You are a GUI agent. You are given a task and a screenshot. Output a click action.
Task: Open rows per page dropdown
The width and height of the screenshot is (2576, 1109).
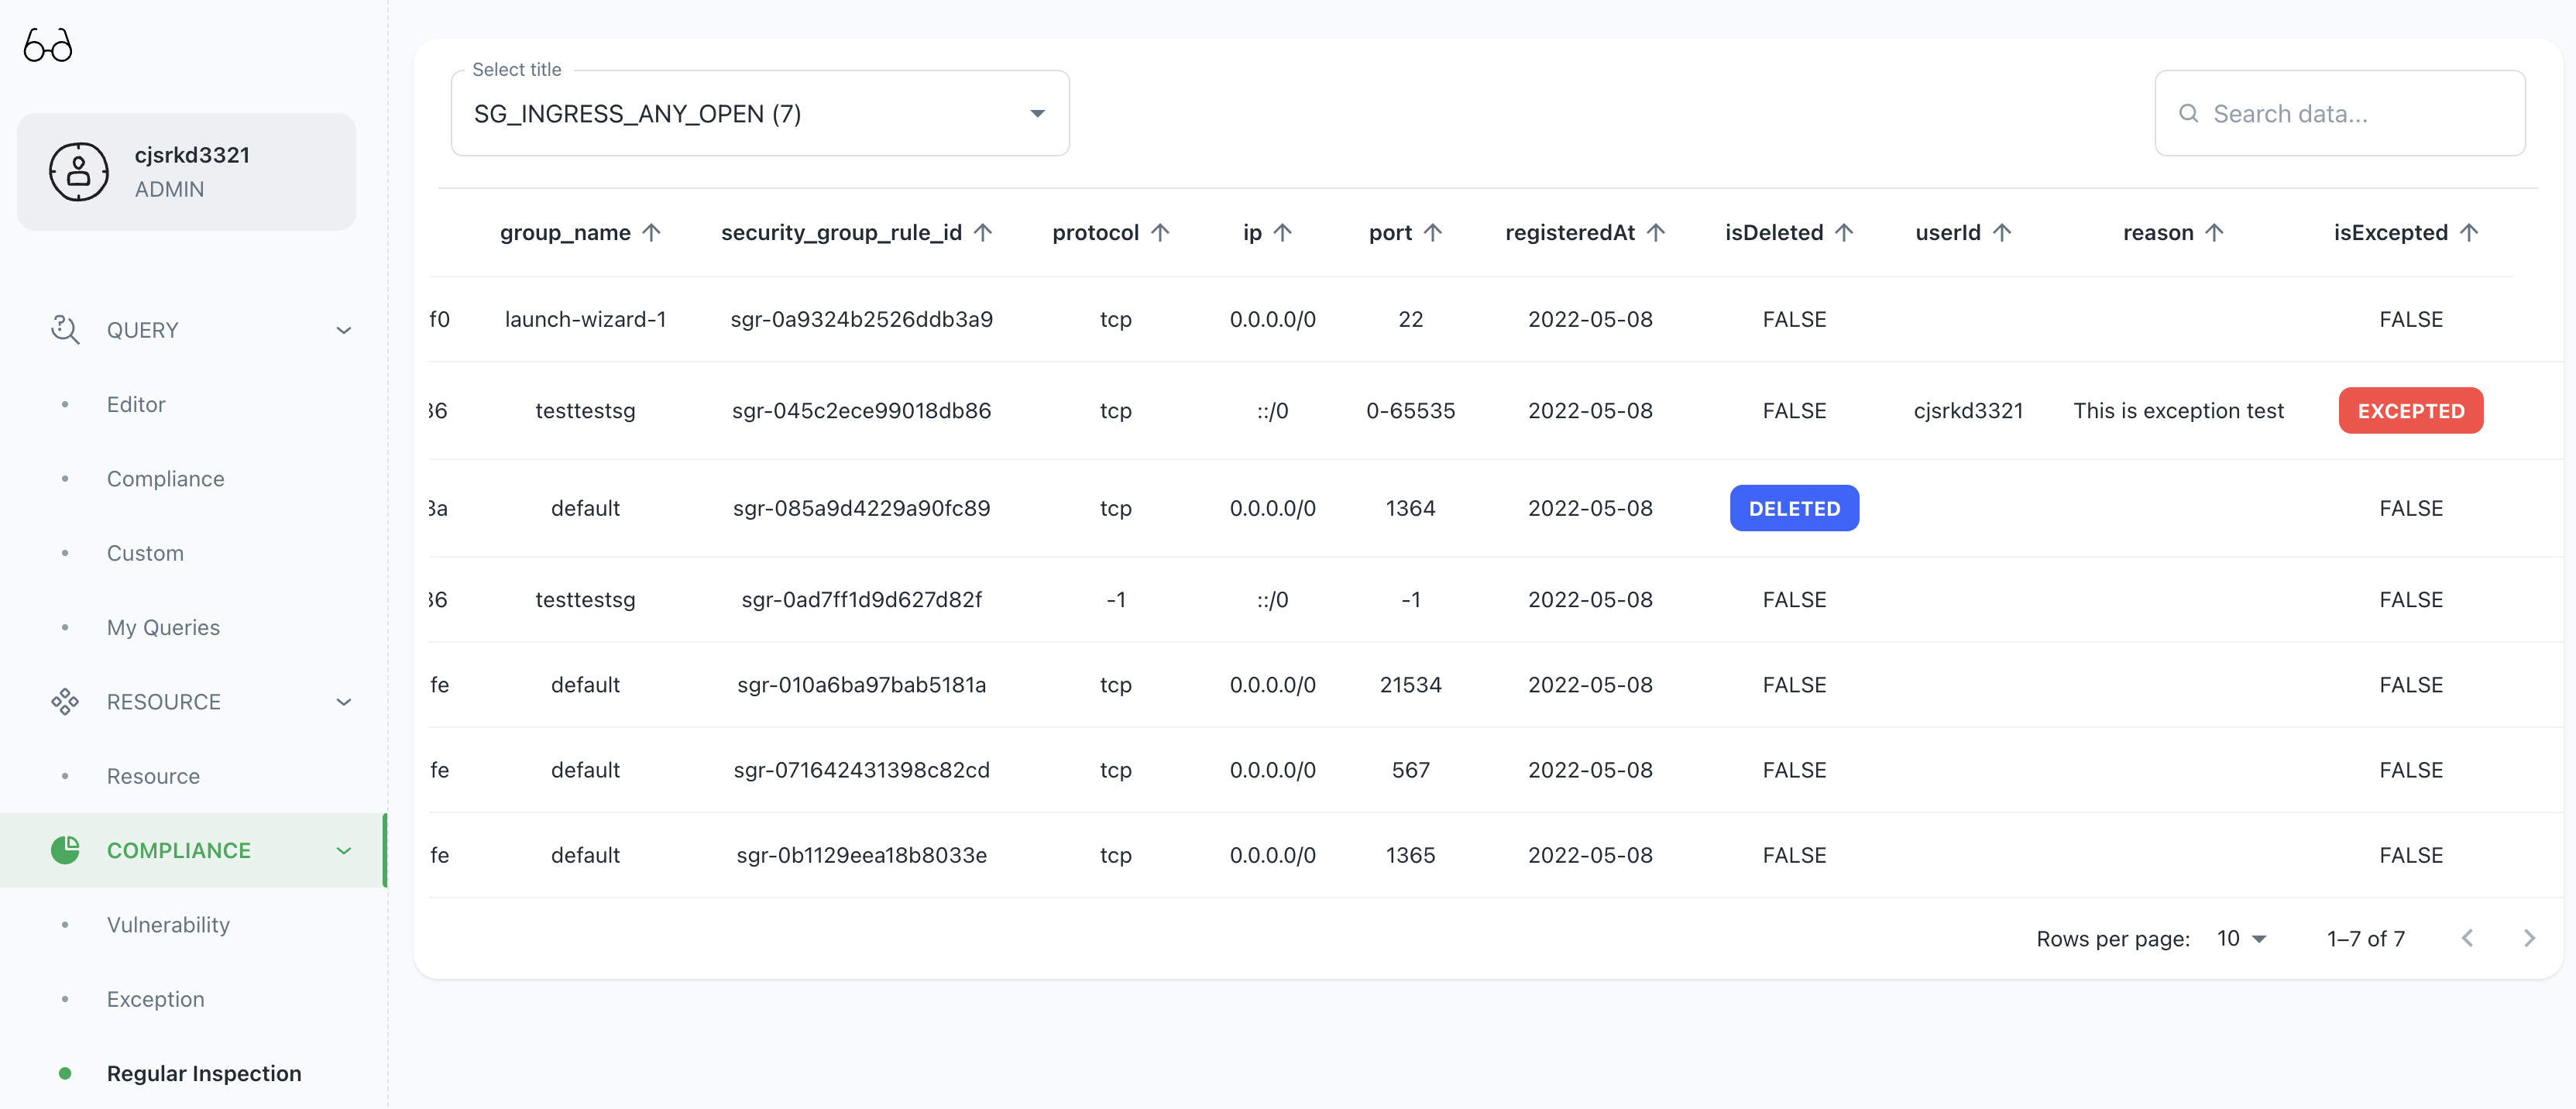pyautogui.click(x=2241, y=938)
